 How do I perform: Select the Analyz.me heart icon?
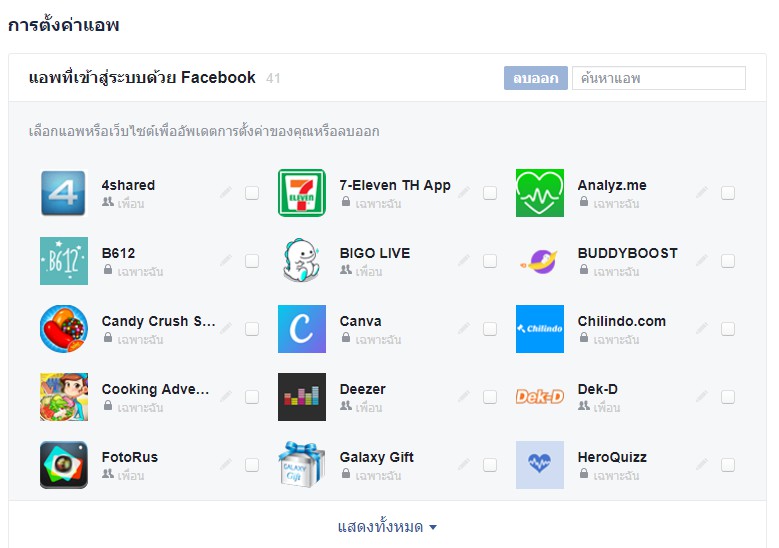pyautogui.click(x=540, y=193)
